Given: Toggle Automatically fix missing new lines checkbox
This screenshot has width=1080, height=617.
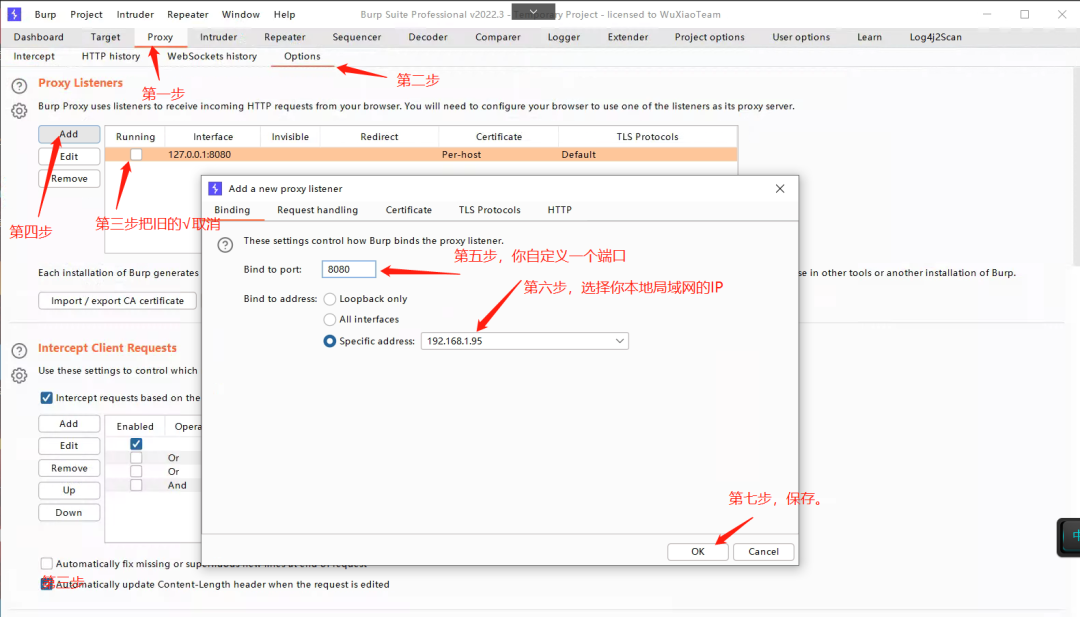Looking at the screenshot, I should (46, 564).
